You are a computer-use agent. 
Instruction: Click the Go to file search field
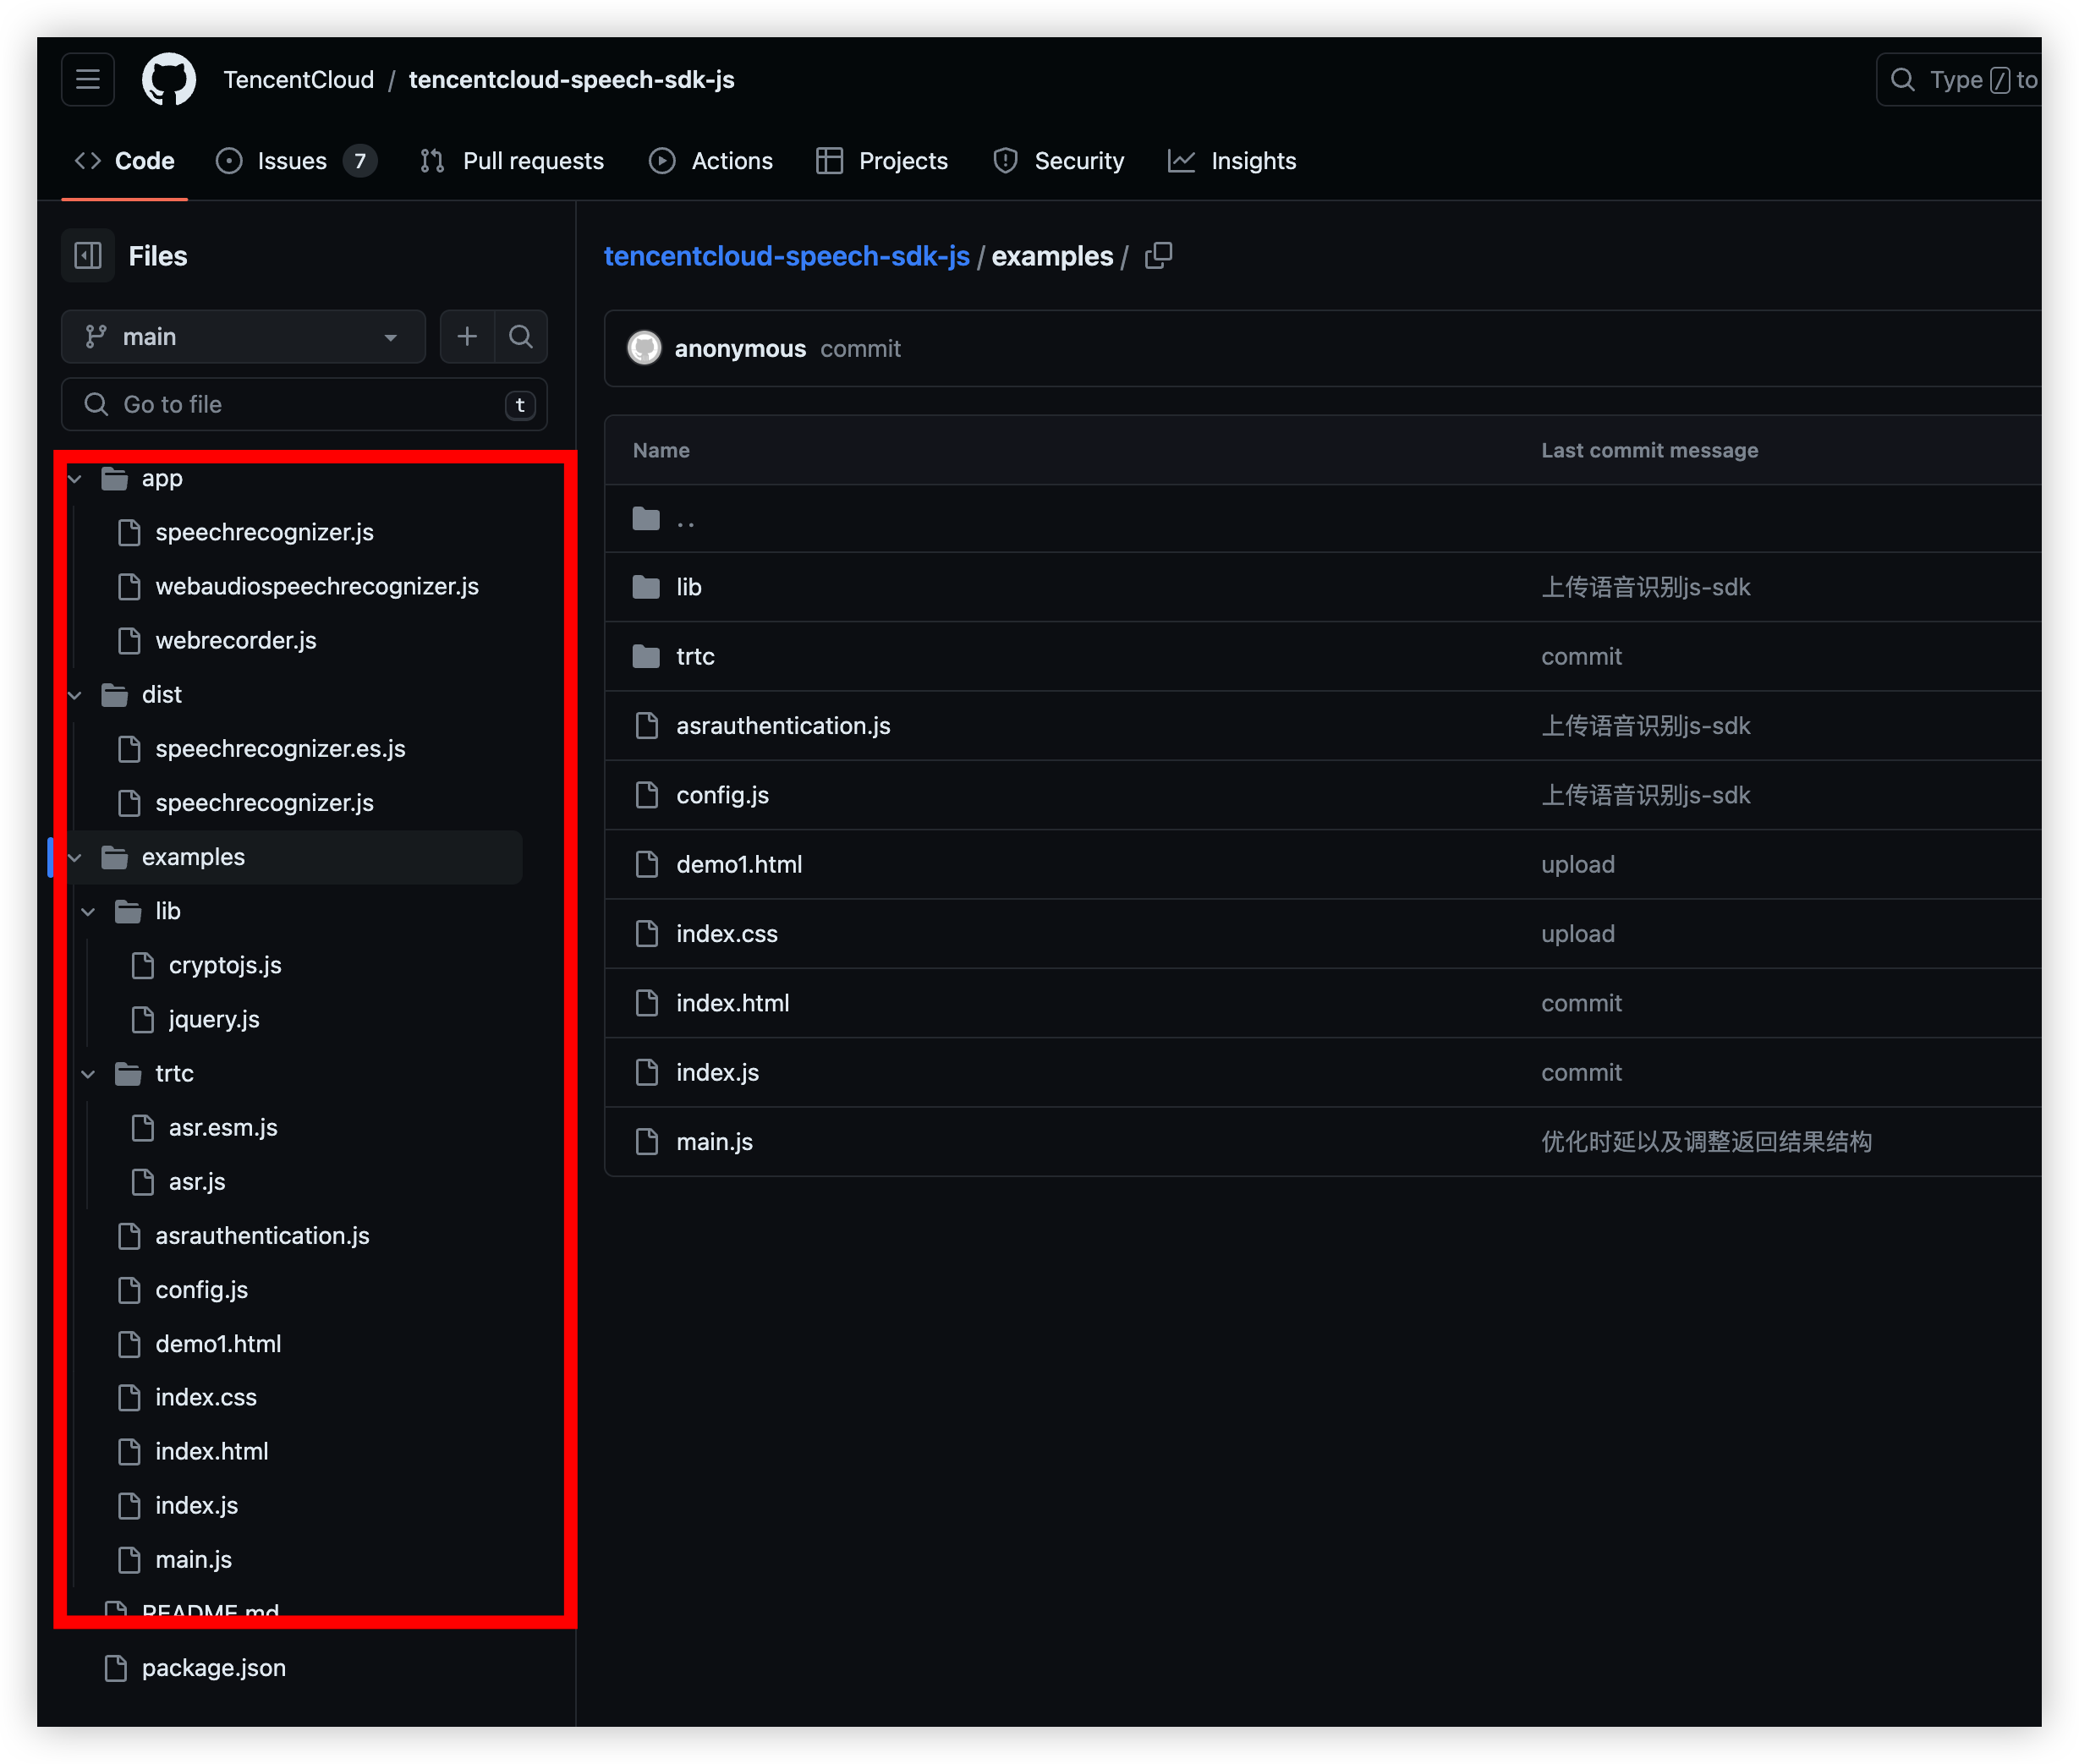304,404
